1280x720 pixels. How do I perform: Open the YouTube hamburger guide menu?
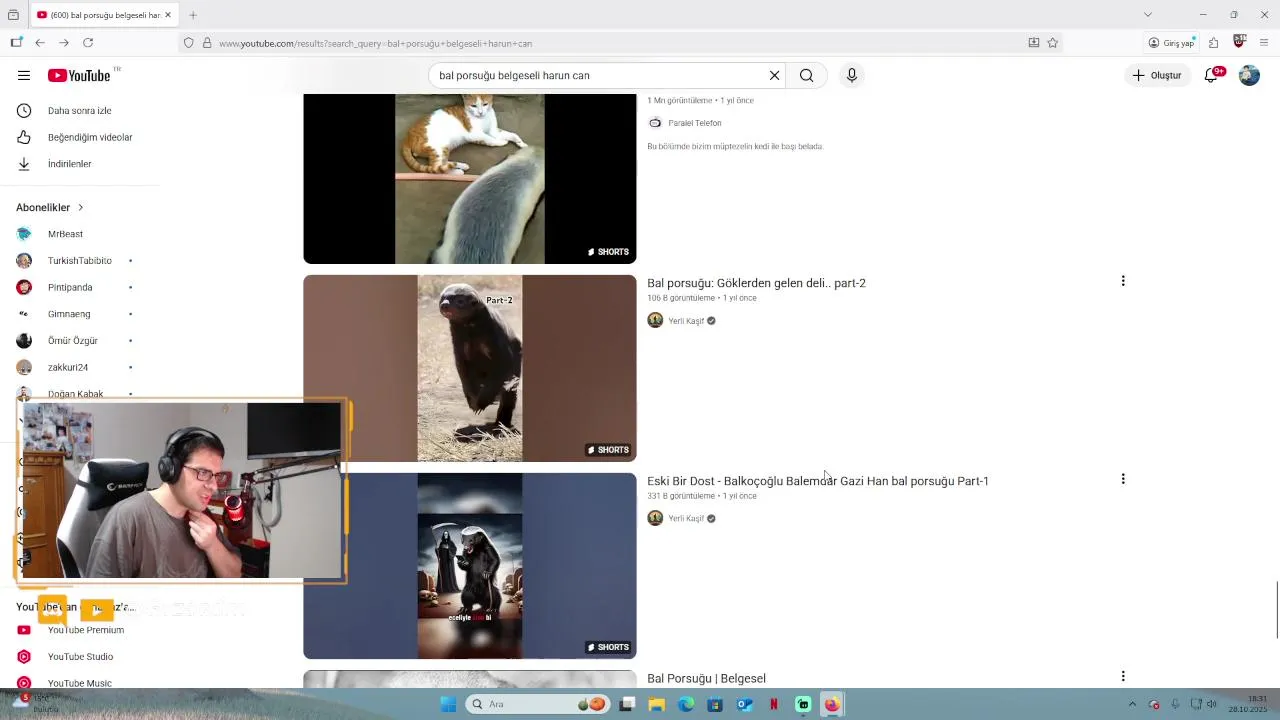[24, 75]
